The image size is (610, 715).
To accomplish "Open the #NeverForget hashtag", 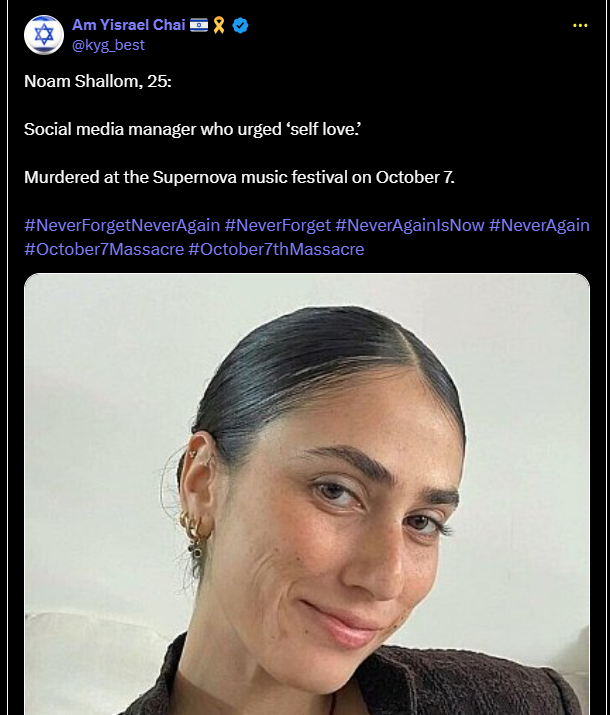I will point(278,225).
